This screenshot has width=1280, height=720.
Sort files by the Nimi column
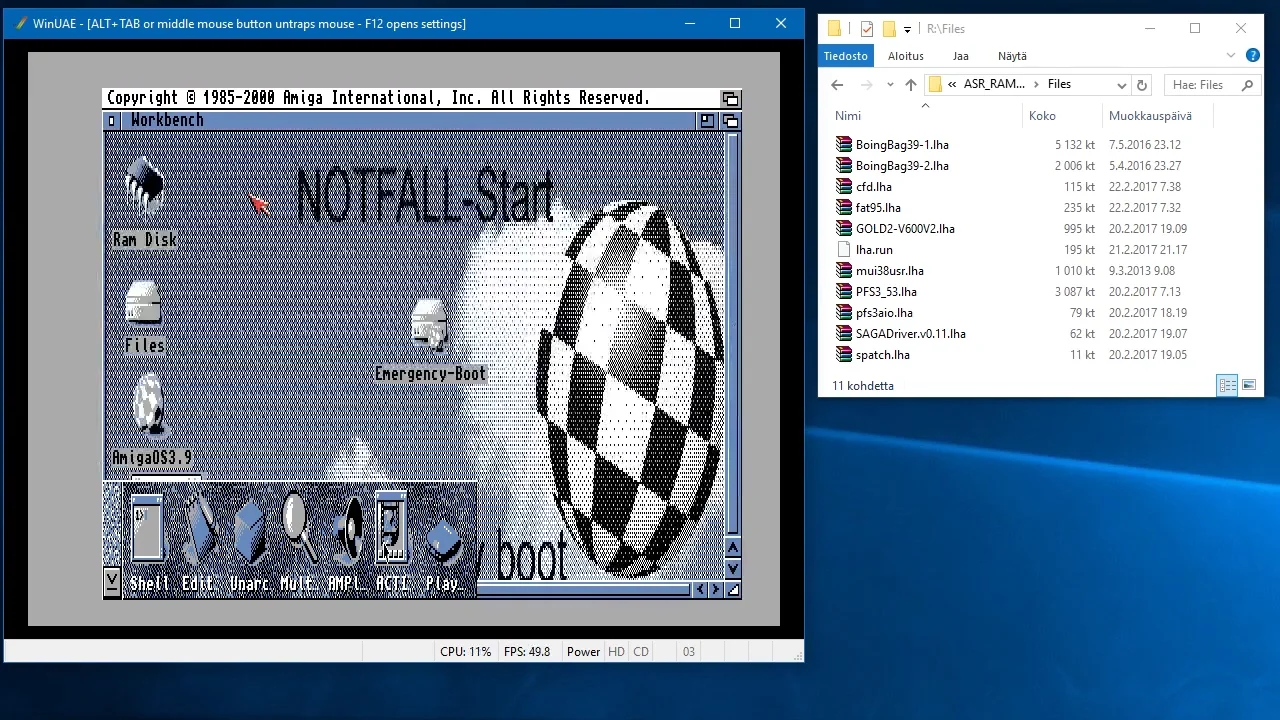pos(925,116)
